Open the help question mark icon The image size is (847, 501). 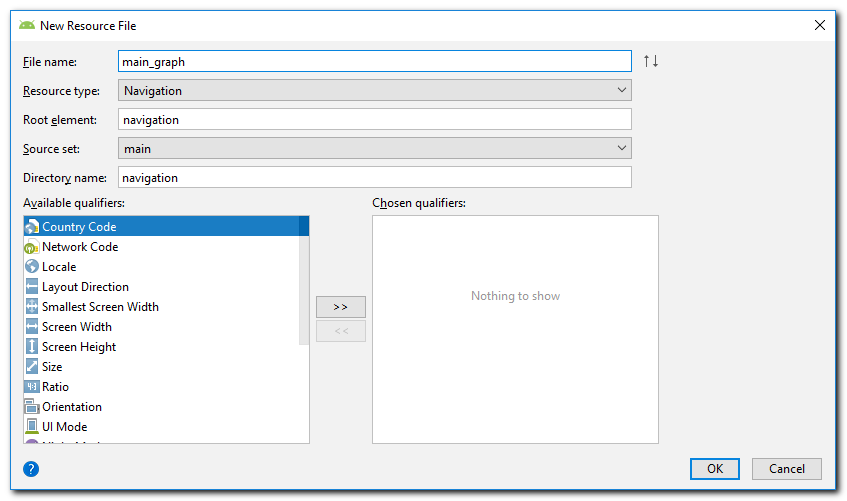tap(31, 468)
